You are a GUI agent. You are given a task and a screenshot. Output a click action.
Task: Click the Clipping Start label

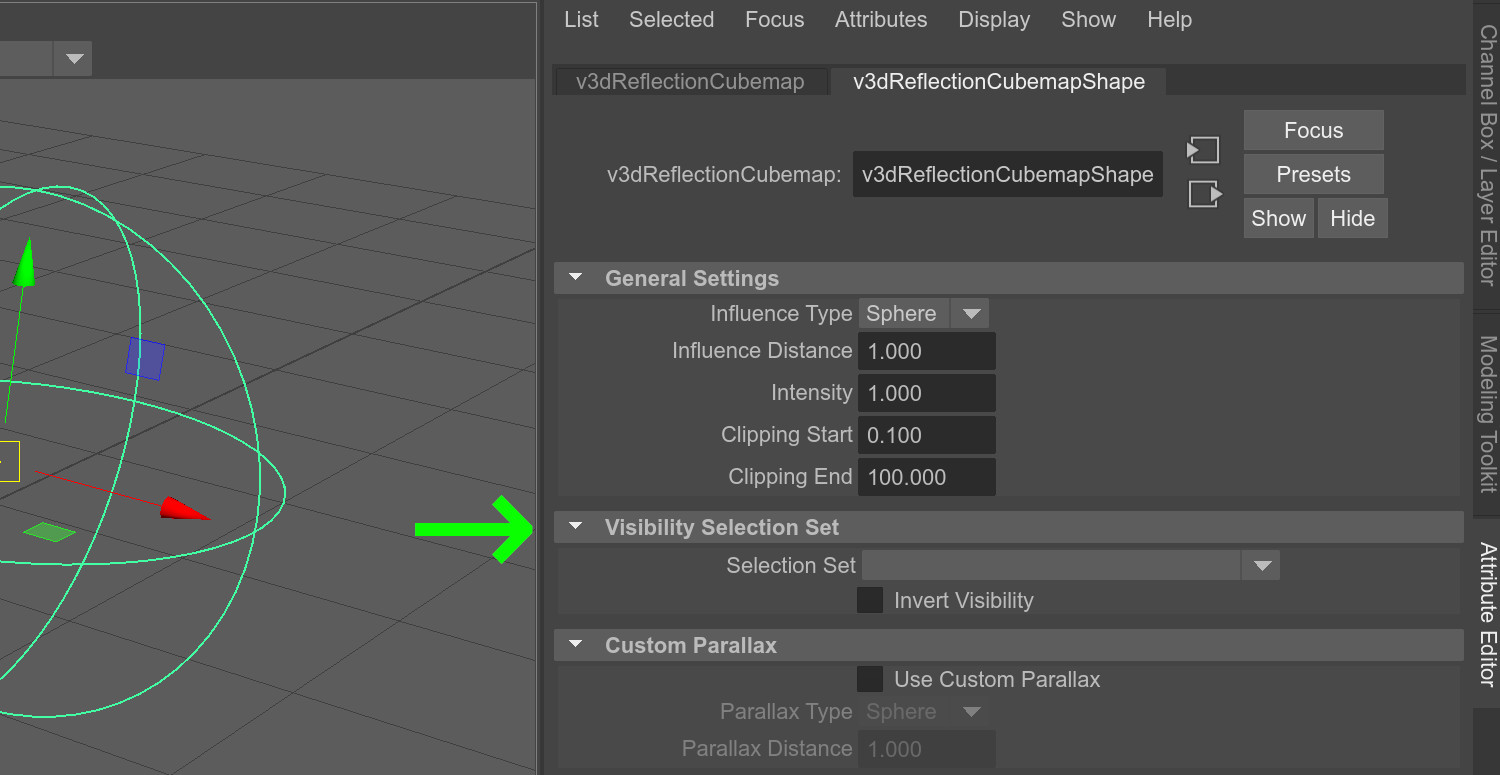787,435
